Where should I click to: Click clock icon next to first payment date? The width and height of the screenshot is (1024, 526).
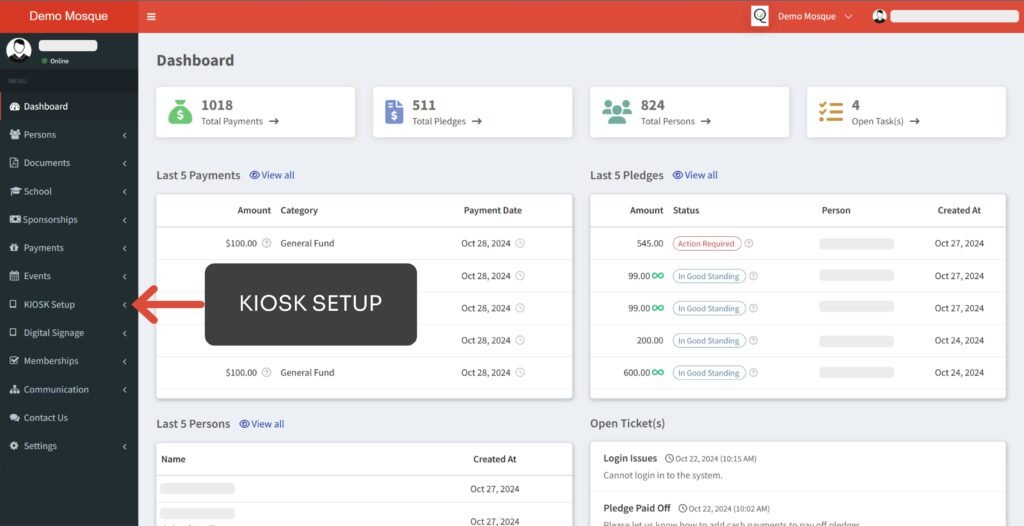click(x=520, y=243)
